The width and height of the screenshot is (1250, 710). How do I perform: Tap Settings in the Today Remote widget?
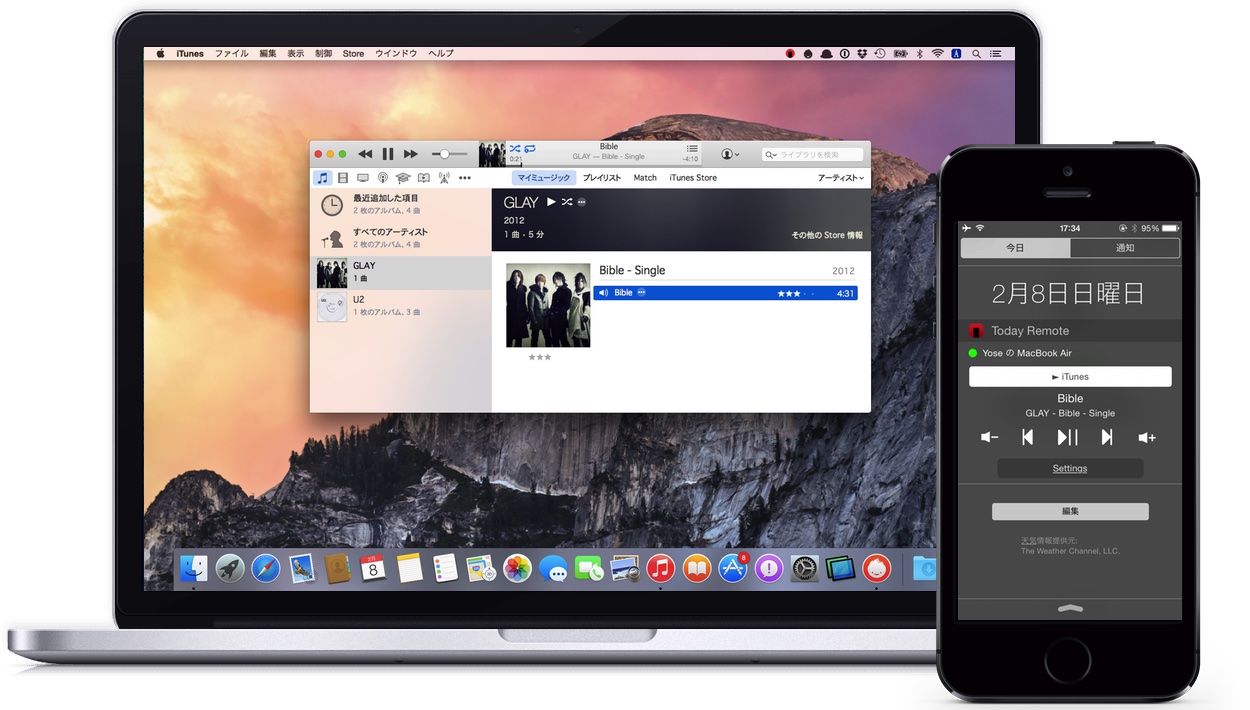[x=1070, y=468]
